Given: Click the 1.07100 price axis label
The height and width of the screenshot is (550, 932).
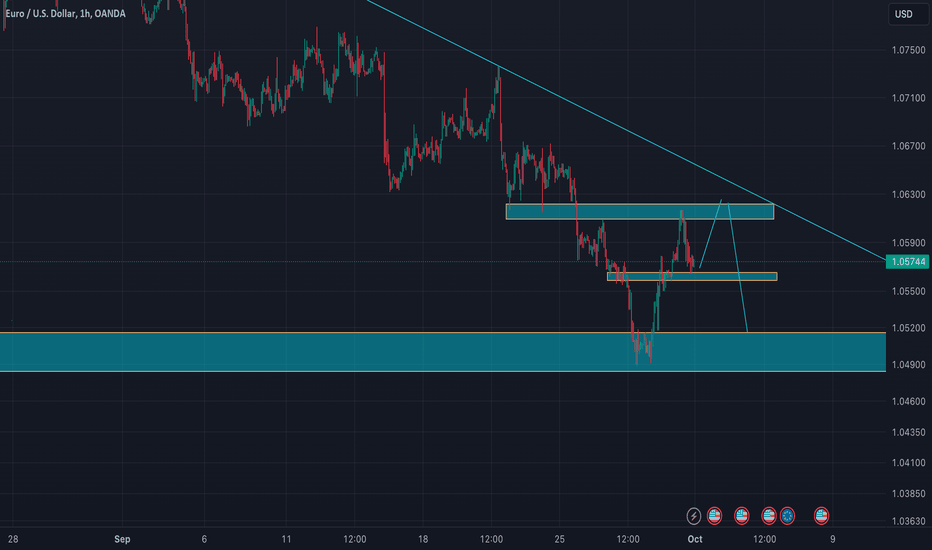Looking at the screenshot, I should point(908,98).
